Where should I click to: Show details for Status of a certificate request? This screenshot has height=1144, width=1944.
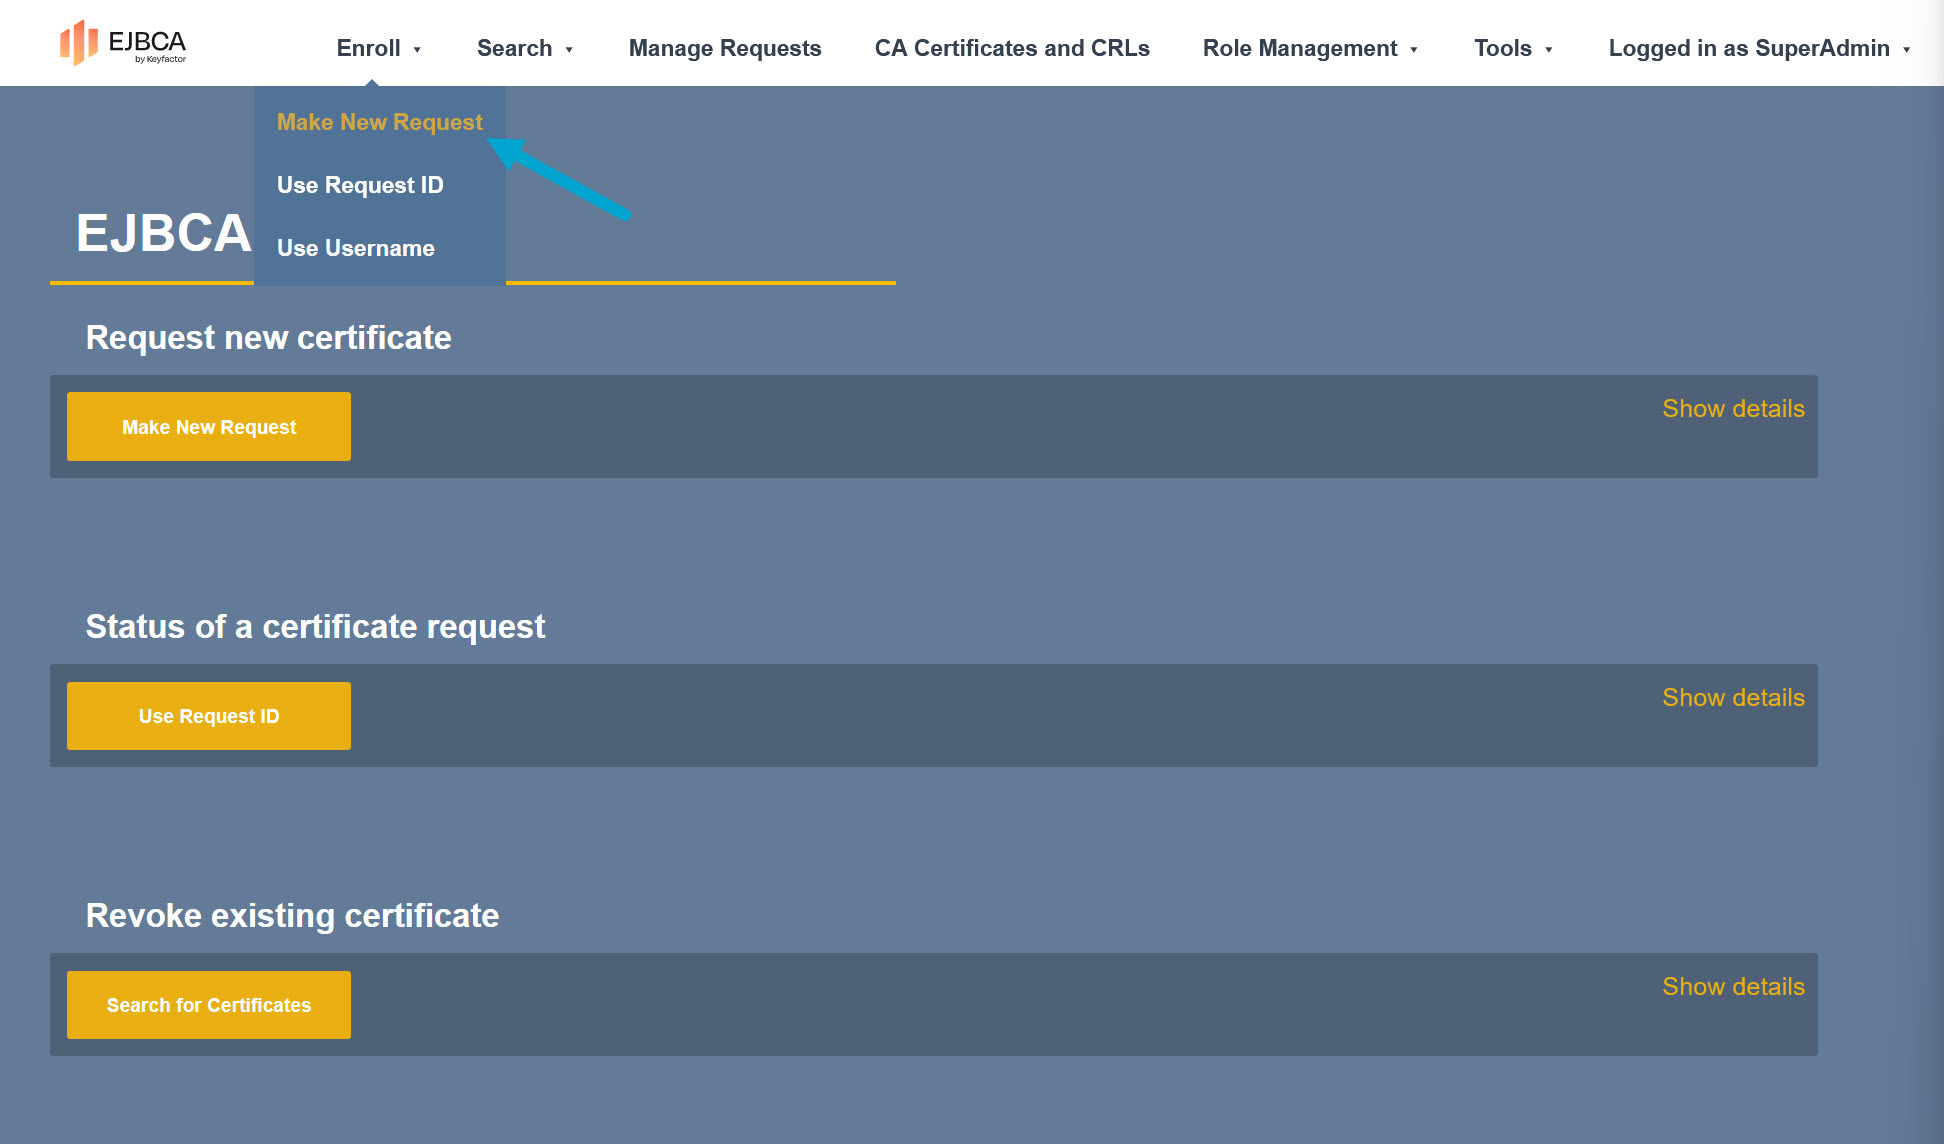pyautogui.click(x=1733, y=698)
